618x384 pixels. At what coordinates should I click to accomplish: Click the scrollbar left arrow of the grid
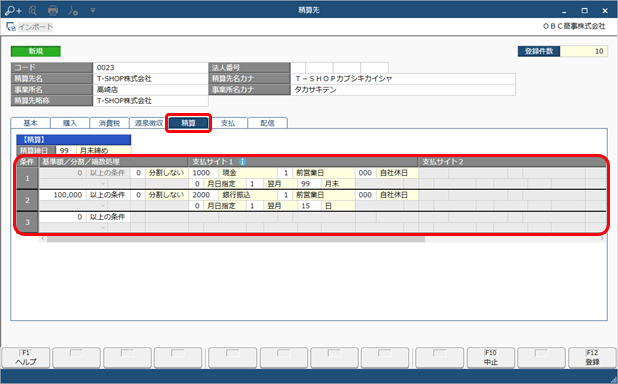[x=42, y=239]
